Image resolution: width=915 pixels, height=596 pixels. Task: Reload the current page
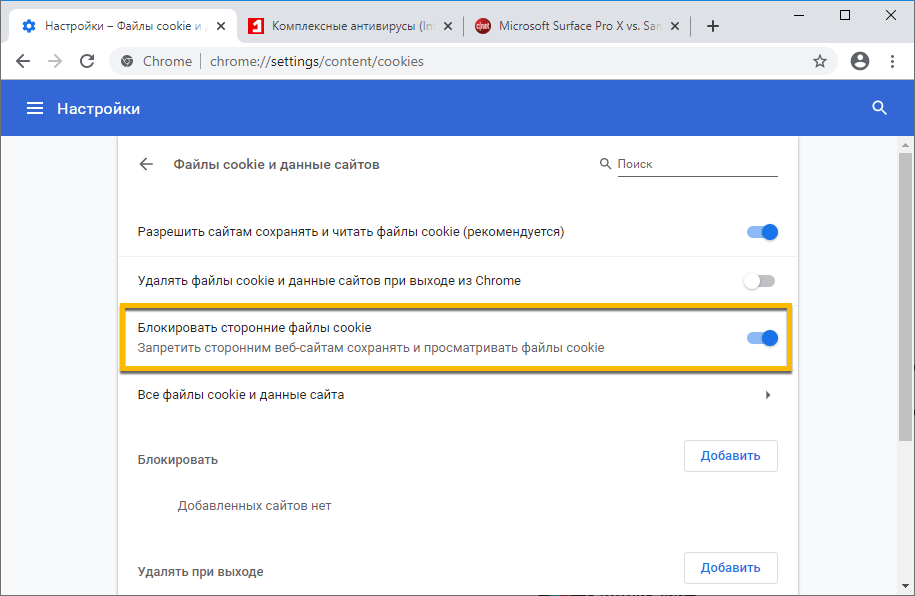[86, 61]
